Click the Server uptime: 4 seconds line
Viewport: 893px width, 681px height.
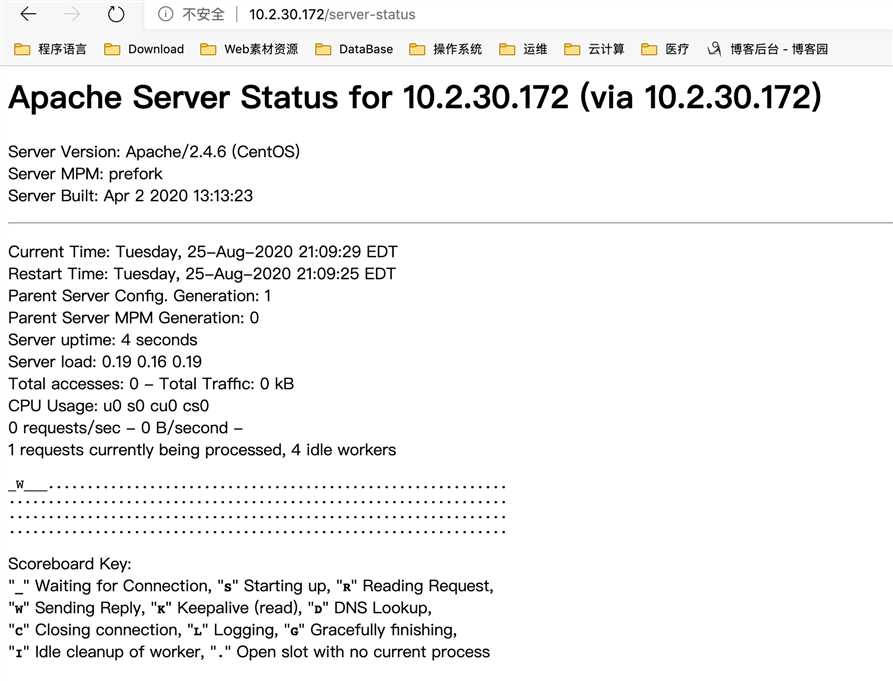pyautogui.click(x=103, y=340)
